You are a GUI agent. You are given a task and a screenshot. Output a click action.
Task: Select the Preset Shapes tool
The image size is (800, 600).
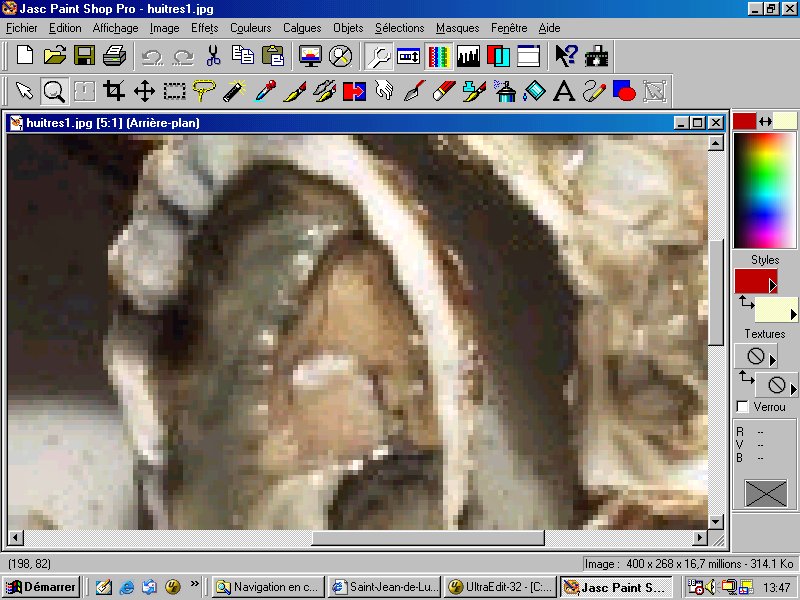[x=624, y=91]
